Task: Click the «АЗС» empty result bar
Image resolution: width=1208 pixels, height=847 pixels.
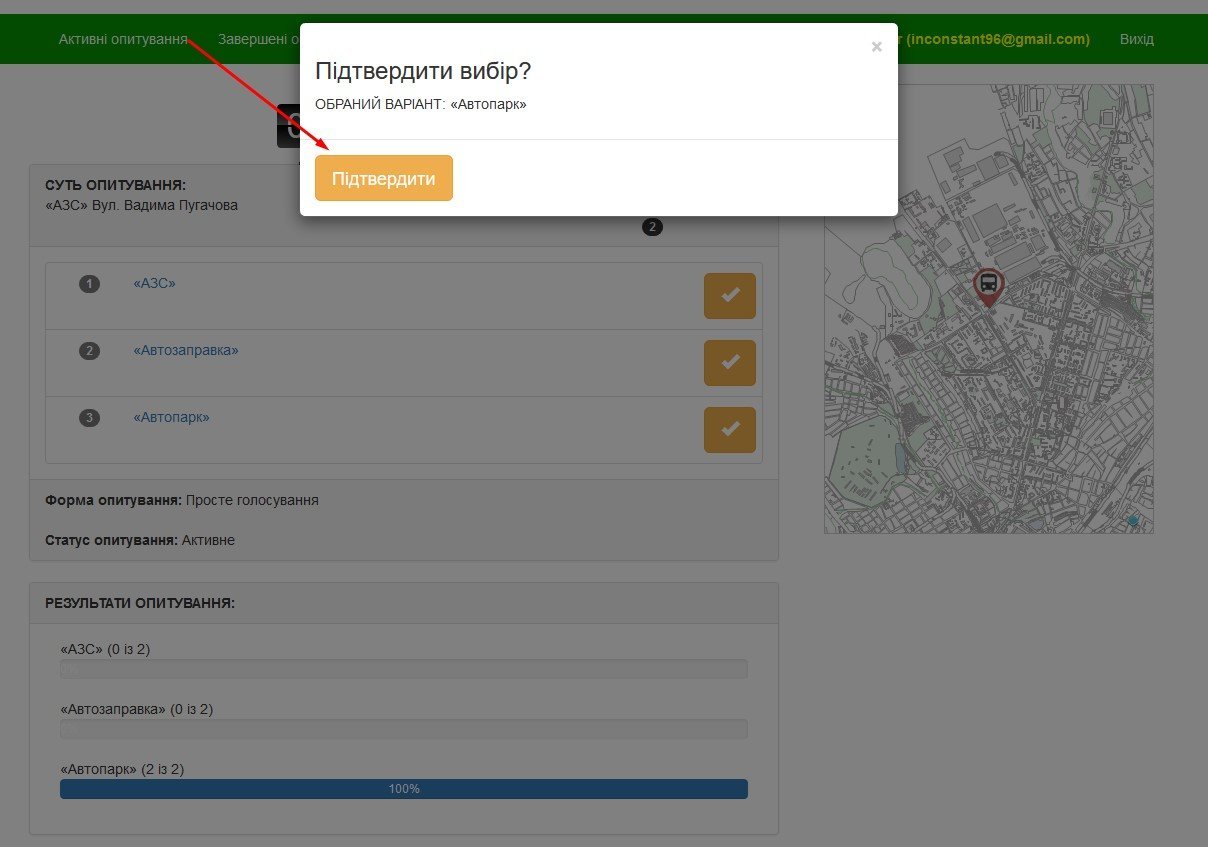Action: pyautogui.click(x=403, y=669)
